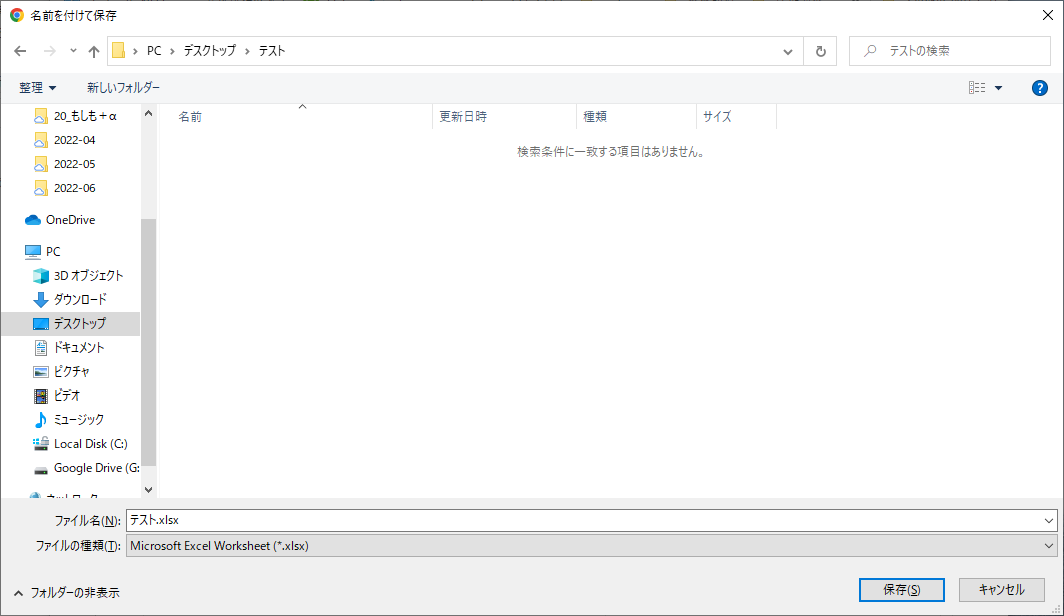Image resolution: width=1064 pixels, height=616 pixels.
Task: Click the 3D objects cube icon
Action: pyautogui.click(x=41, y=275)
